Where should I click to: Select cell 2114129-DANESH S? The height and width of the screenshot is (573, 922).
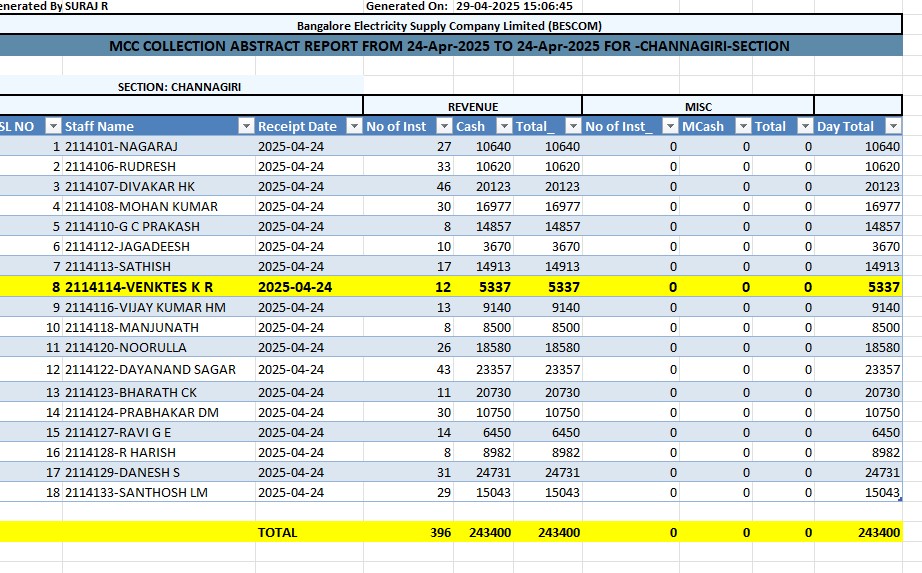pyautogui.click(x=159, y=472)
